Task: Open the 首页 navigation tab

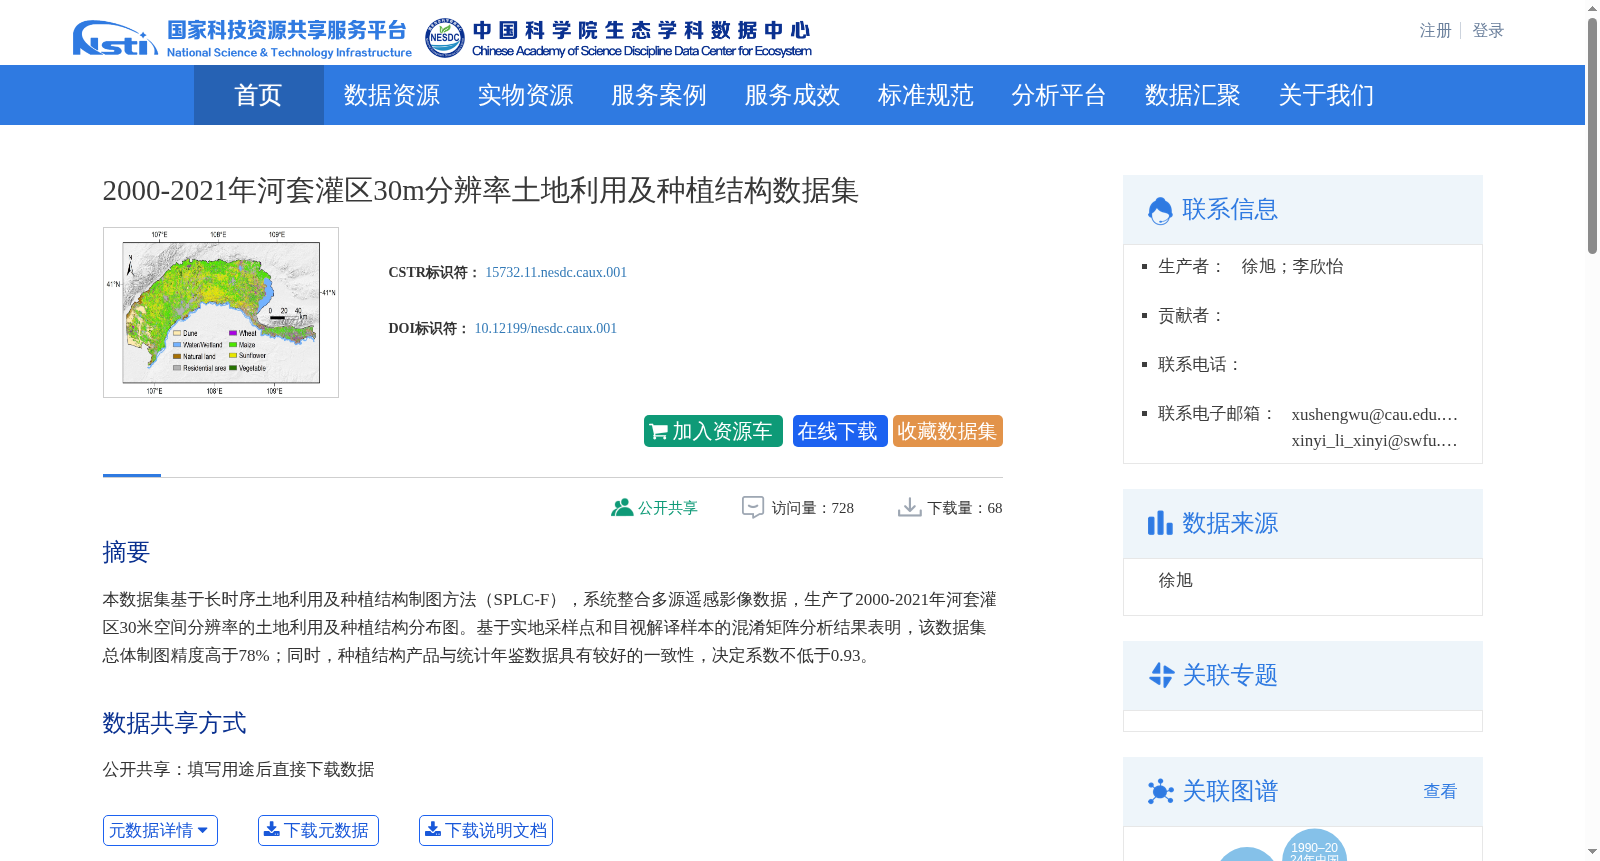Action: tap(258, 95)
